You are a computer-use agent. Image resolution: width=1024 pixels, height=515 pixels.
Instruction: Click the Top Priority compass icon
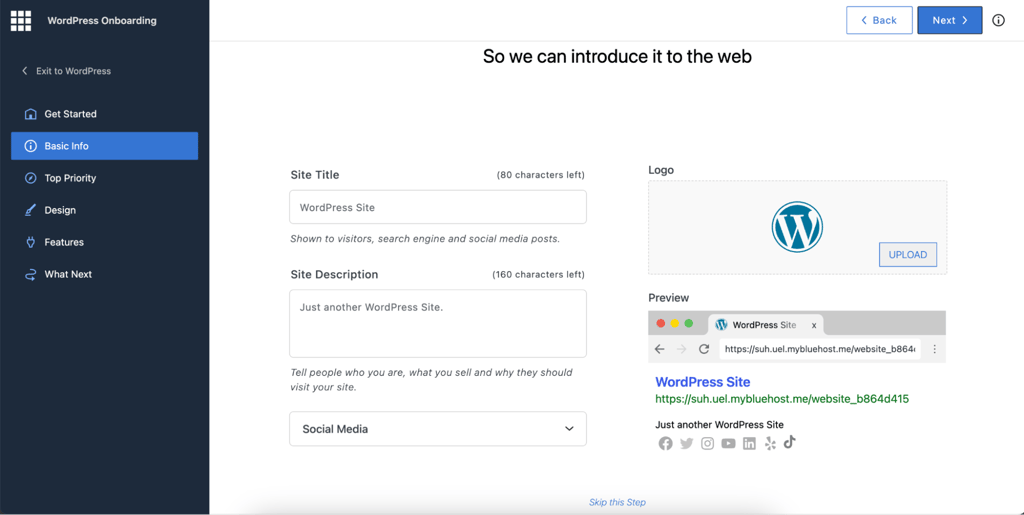click(30, 178)
